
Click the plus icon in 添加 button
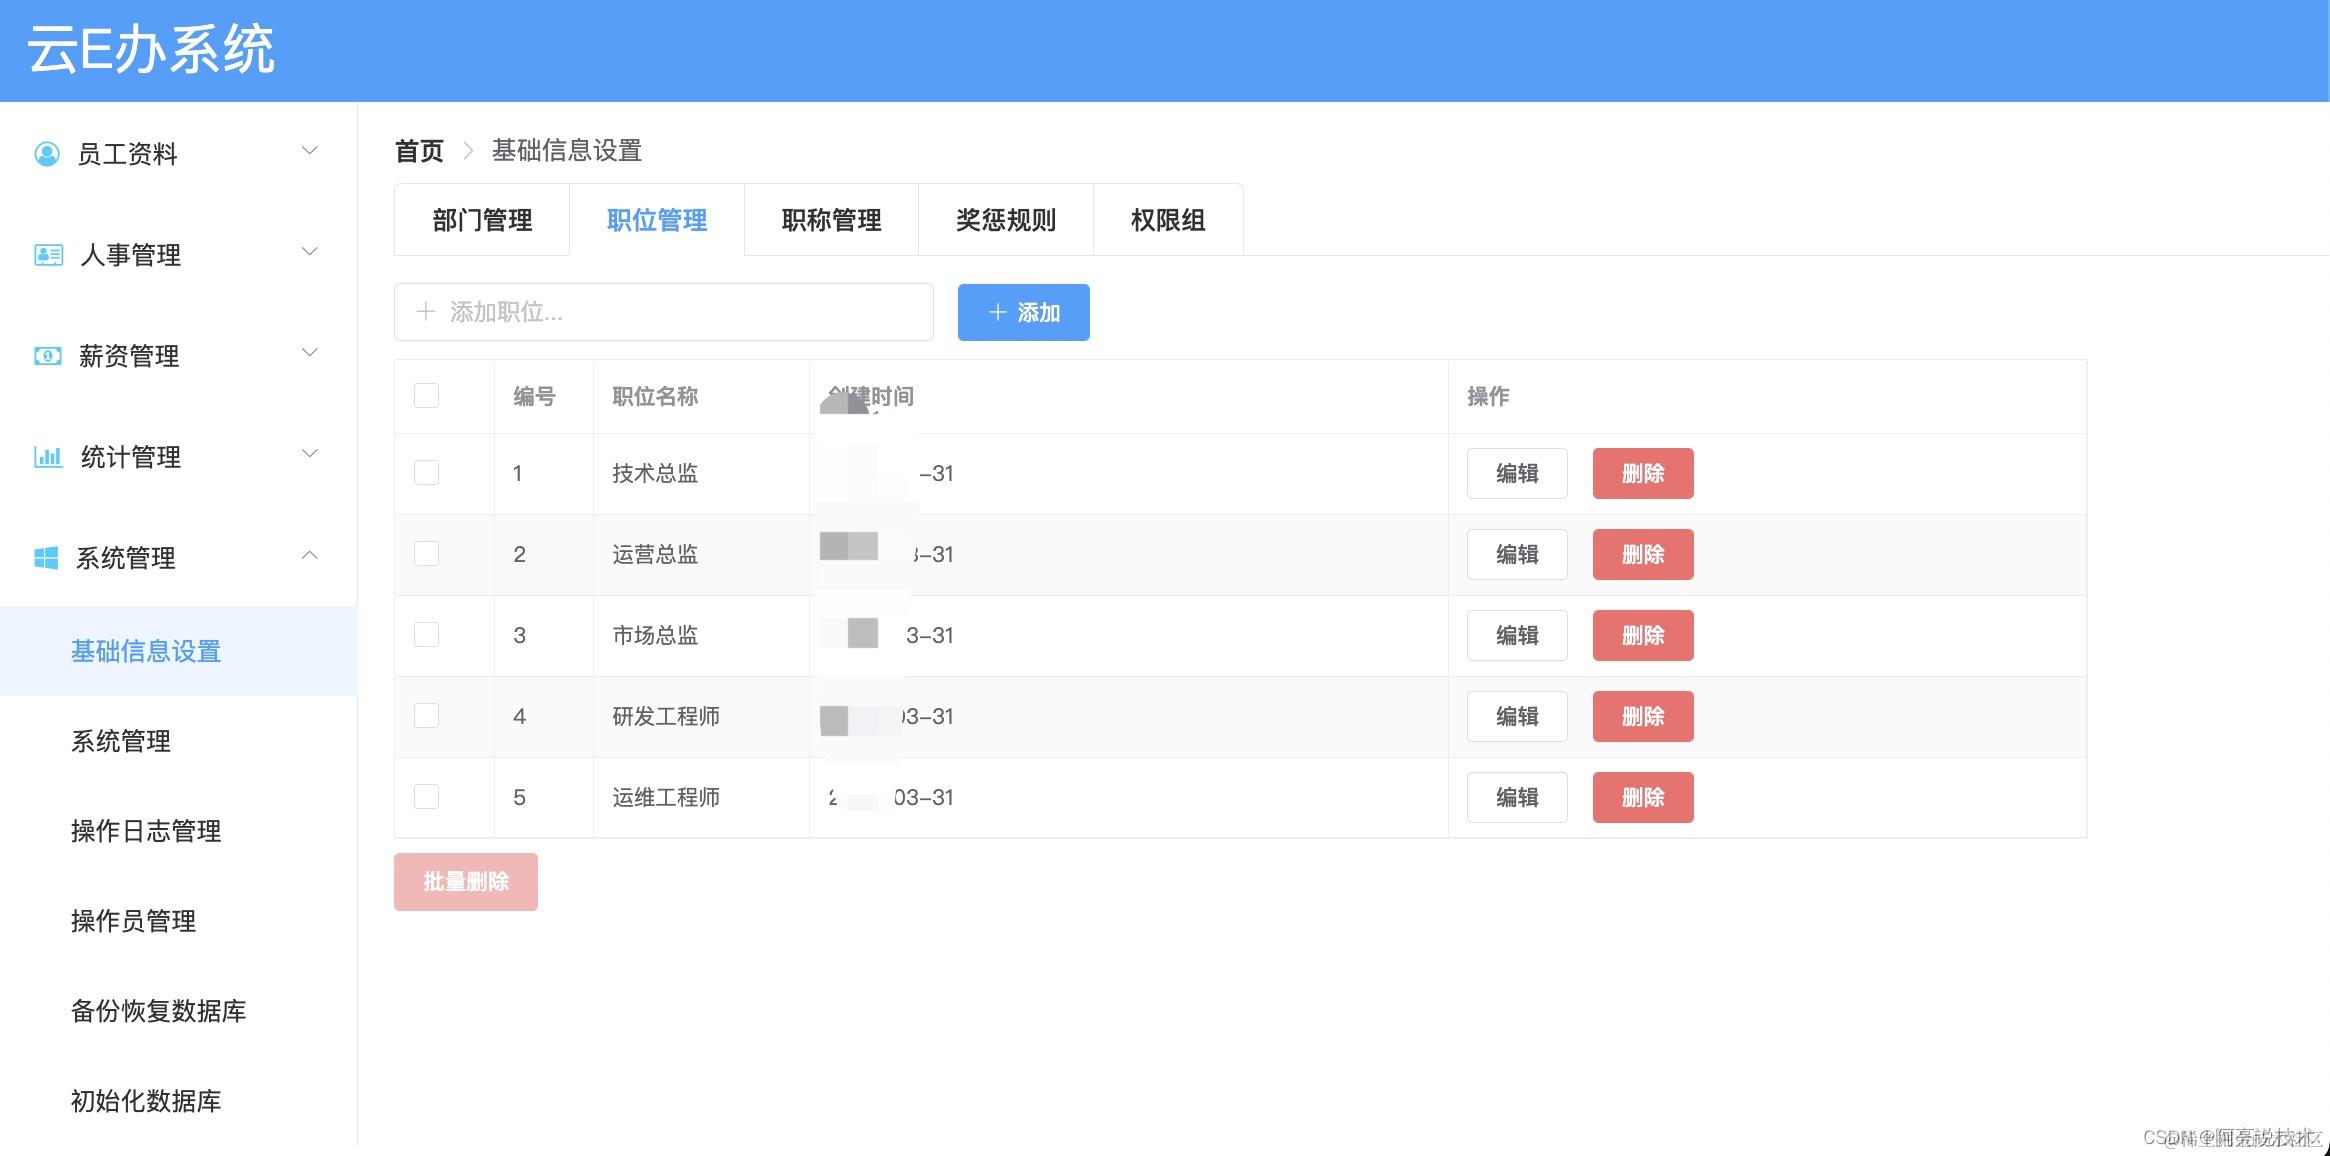coord(997,312)
